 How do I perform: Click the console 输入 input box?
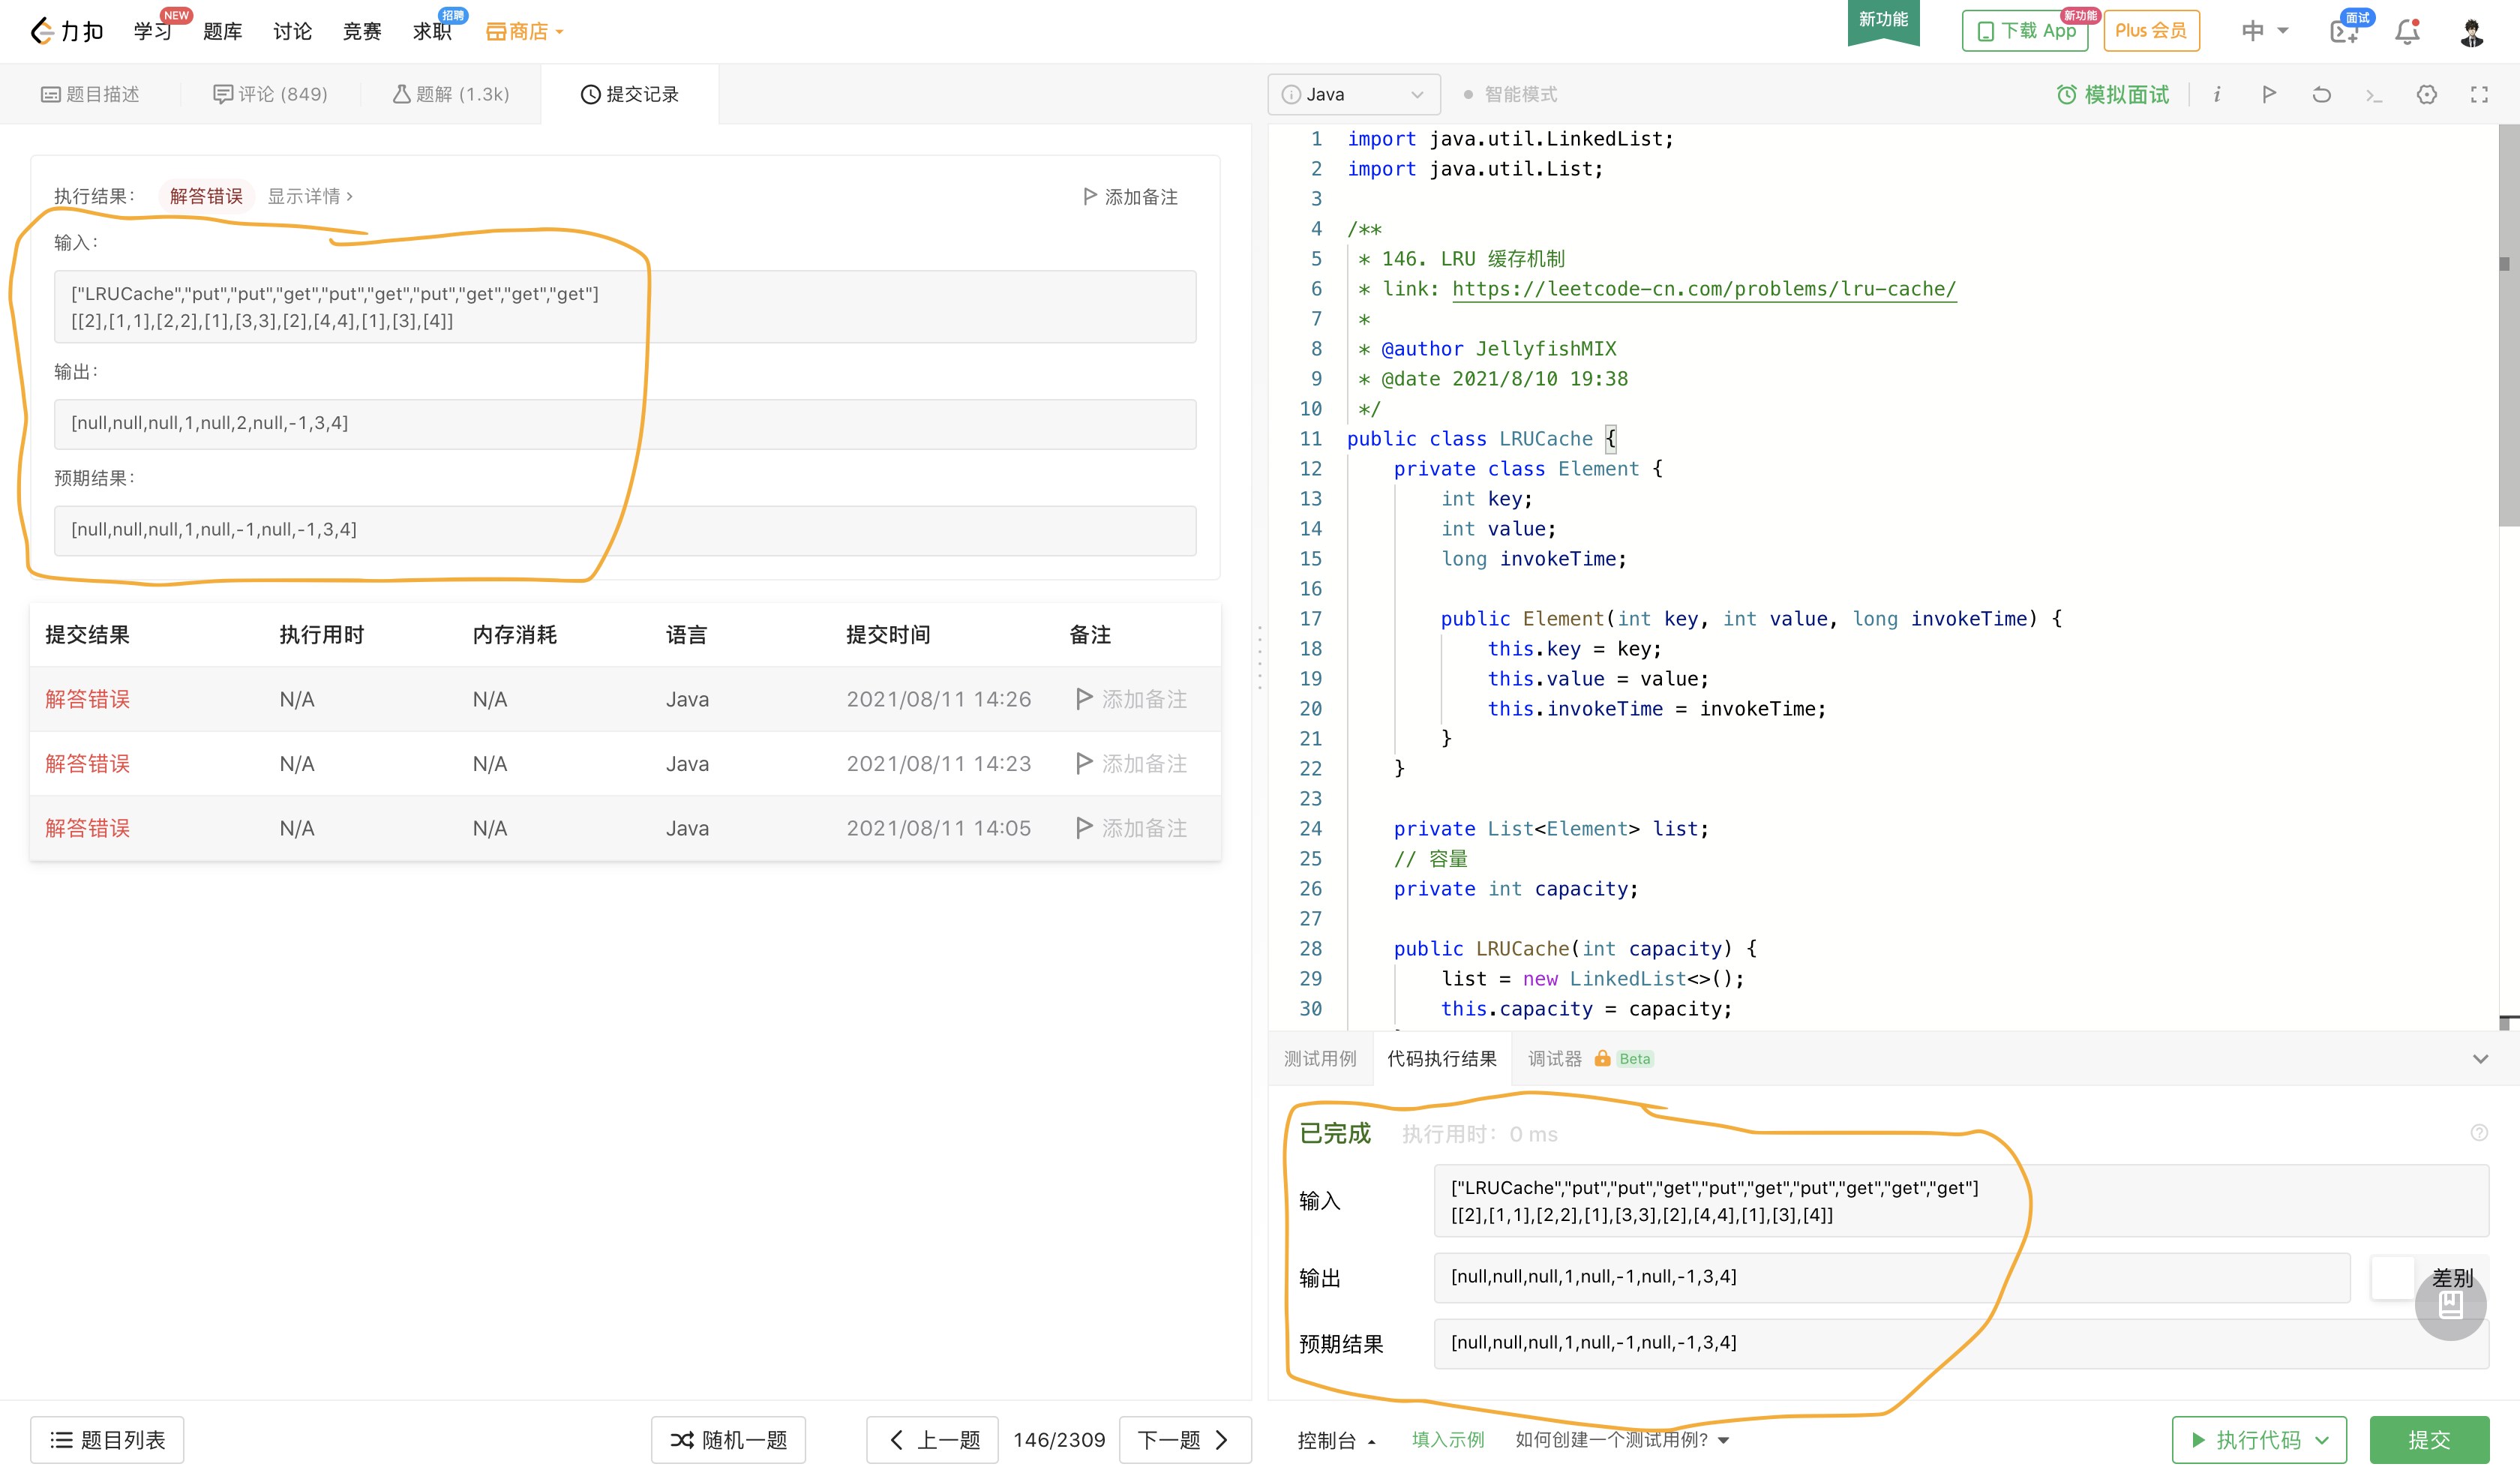[x=1960, y=1201]
